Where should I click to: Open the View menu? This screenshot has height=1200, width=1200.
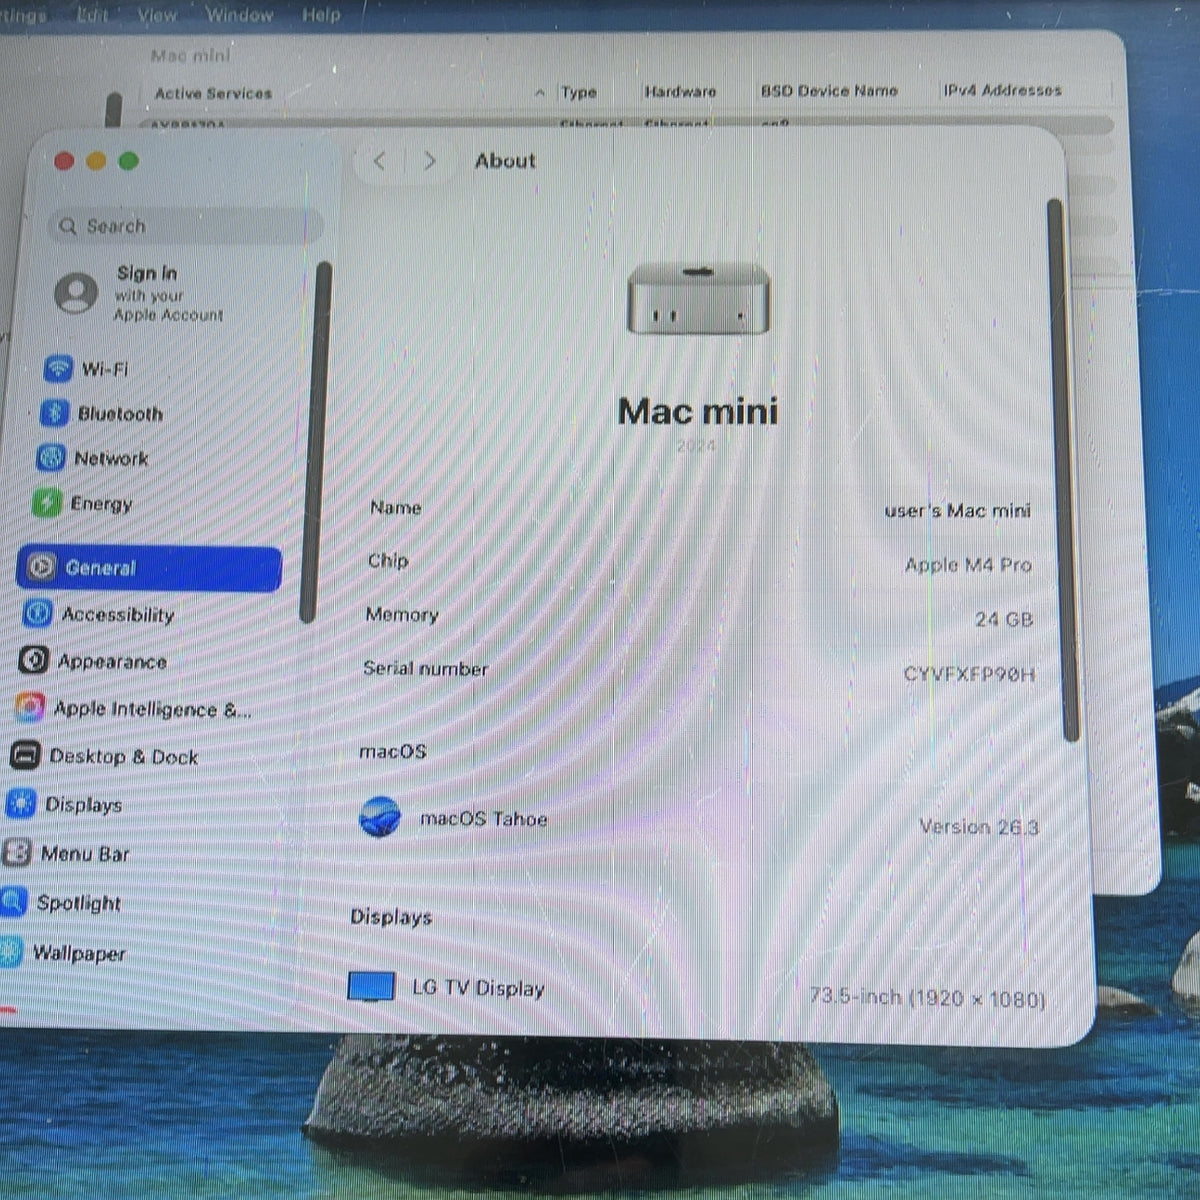(x=157, y=15)
